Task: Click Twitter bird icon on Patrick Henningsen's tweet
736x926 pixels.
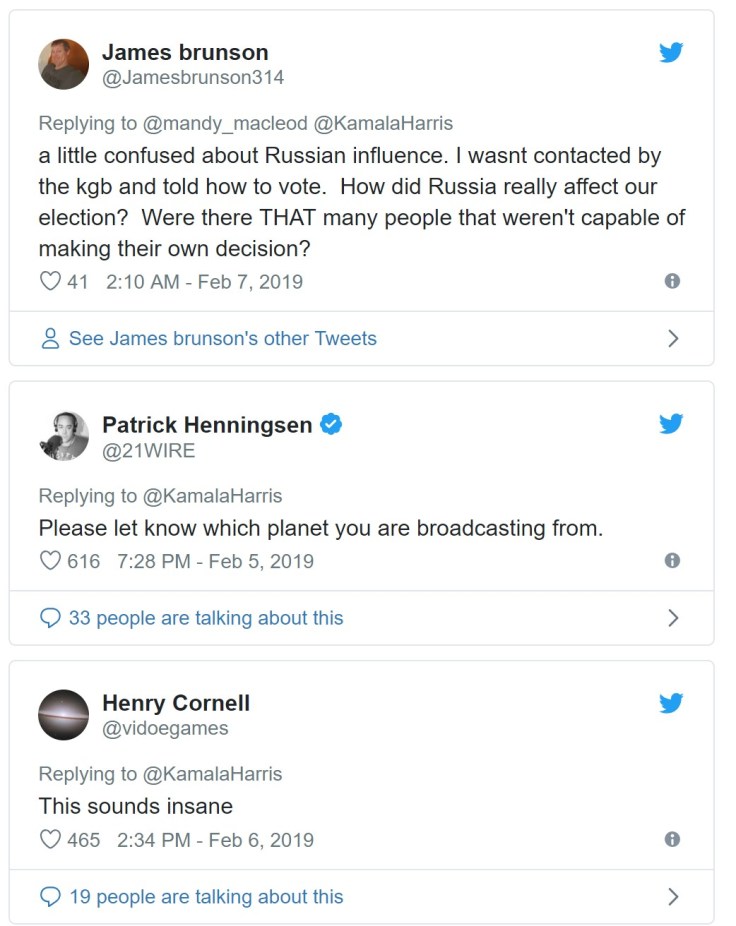Action: tap(671, 424)
